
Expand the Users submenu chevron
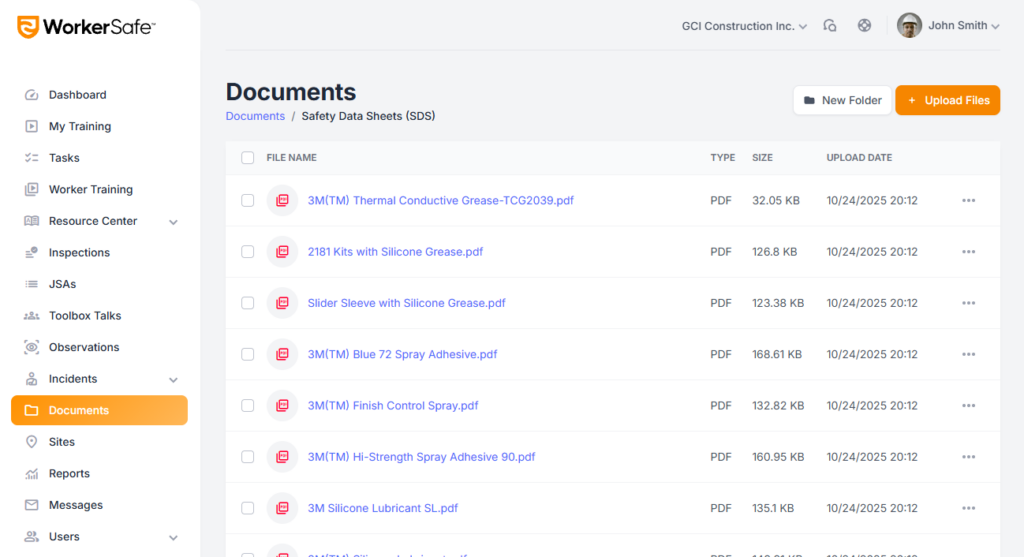(173, 537)
